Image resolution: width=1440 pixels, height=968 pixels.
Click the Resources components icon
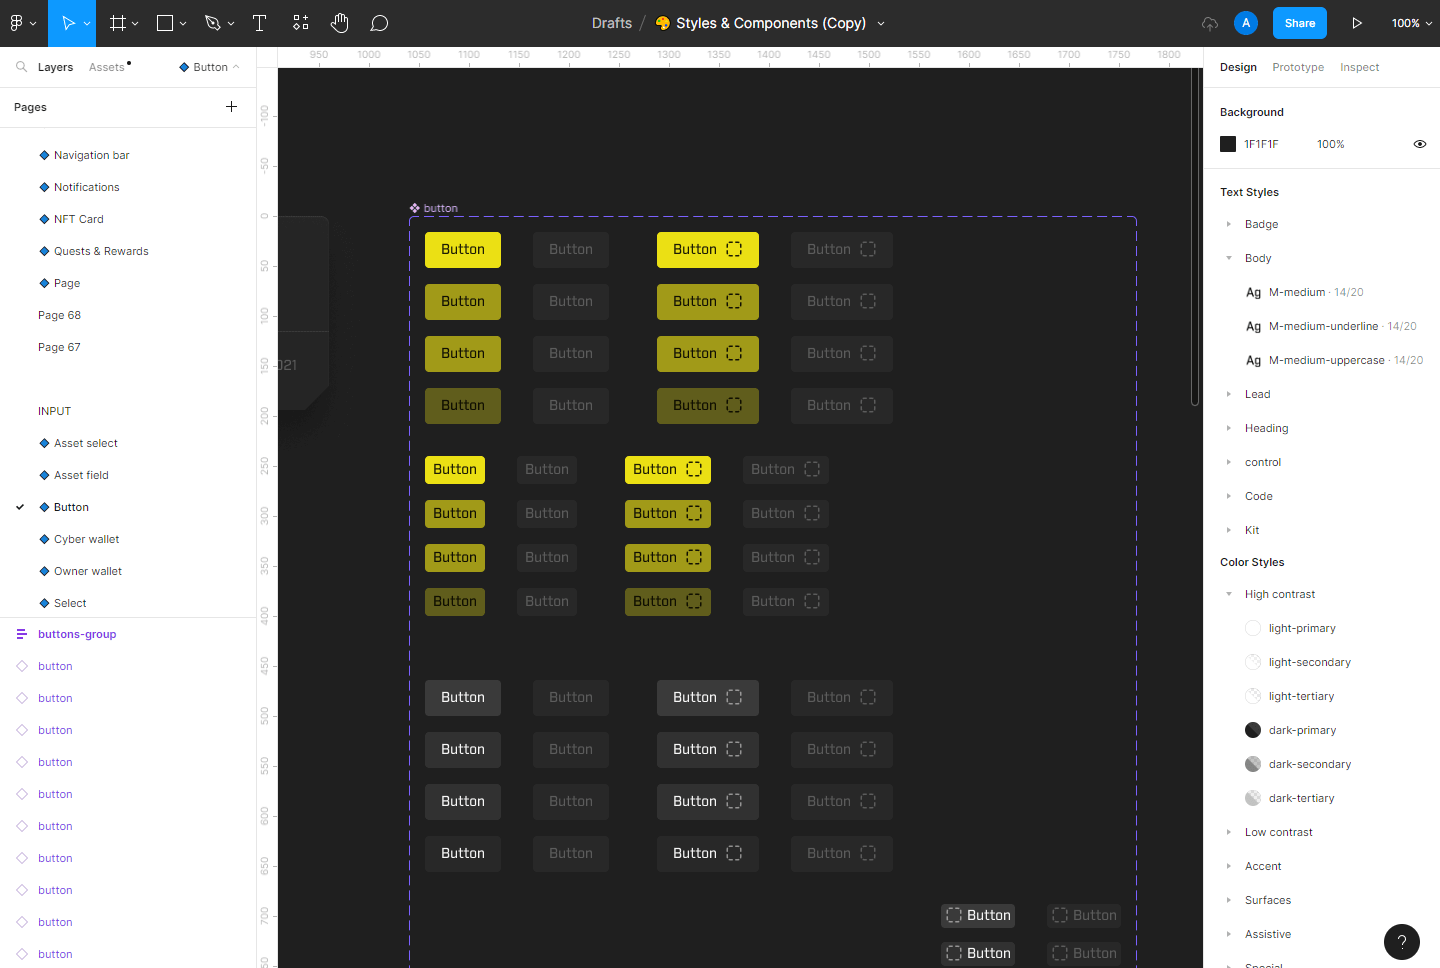point(300,23)
